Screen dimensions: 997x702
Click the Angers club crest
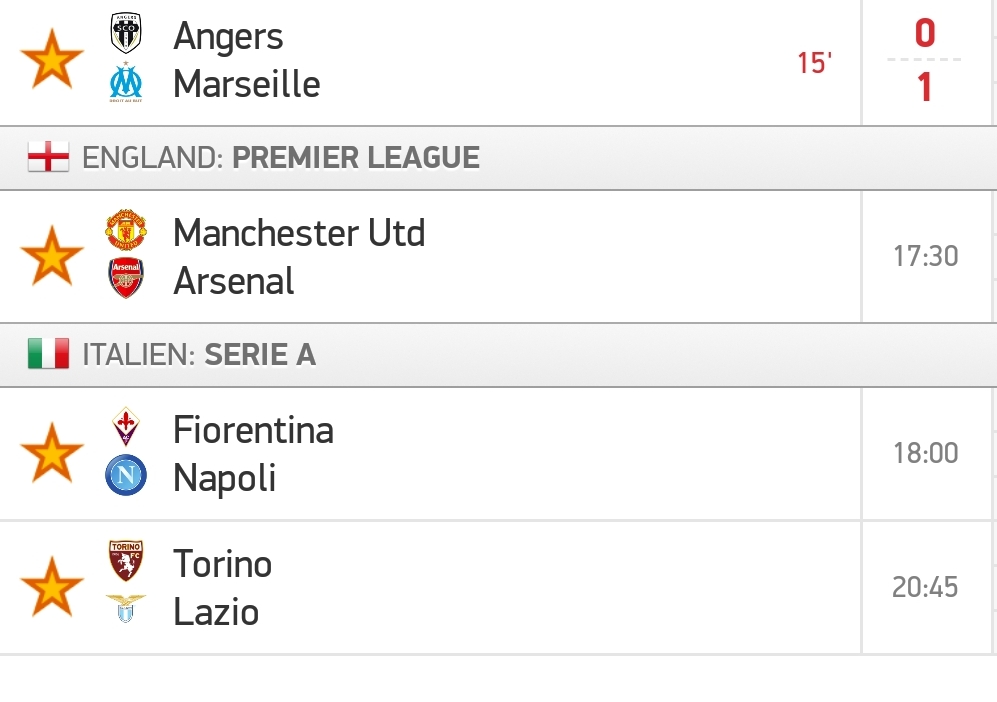click(x=126, y=33)
